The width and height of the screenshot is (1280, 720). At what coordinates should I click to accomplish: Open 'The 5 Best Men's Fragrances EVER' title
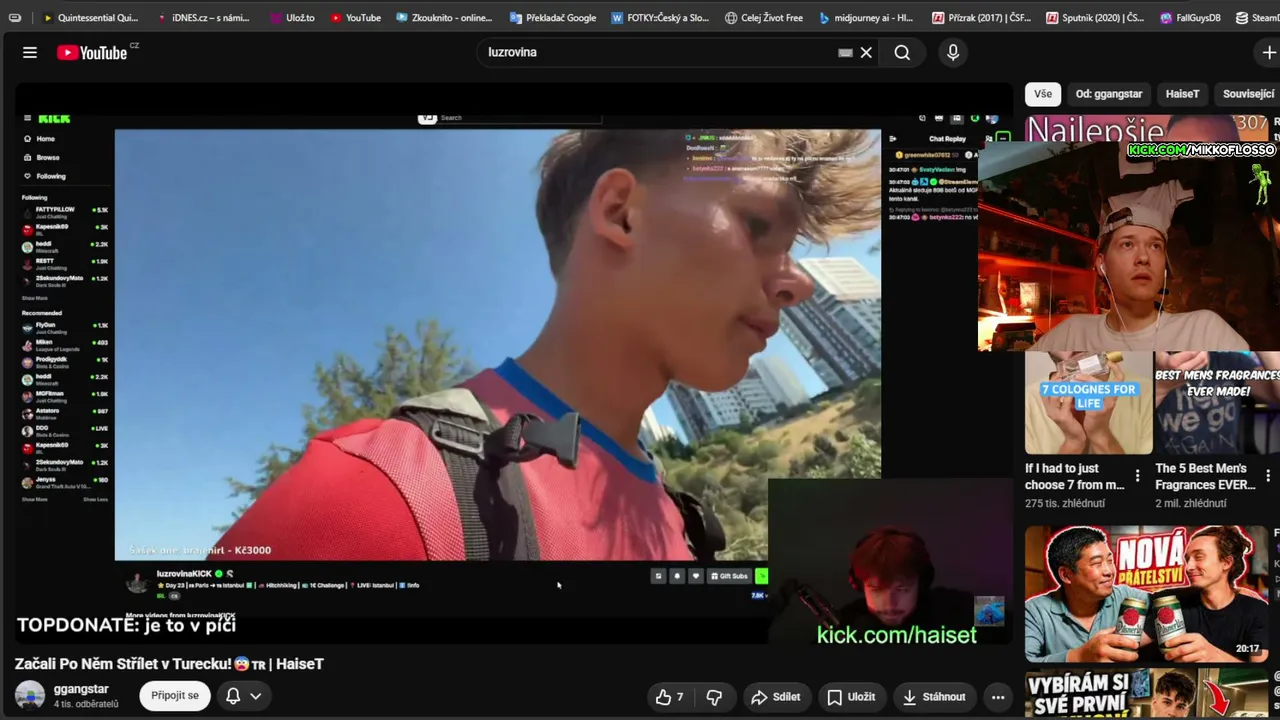click(1205, 476)
